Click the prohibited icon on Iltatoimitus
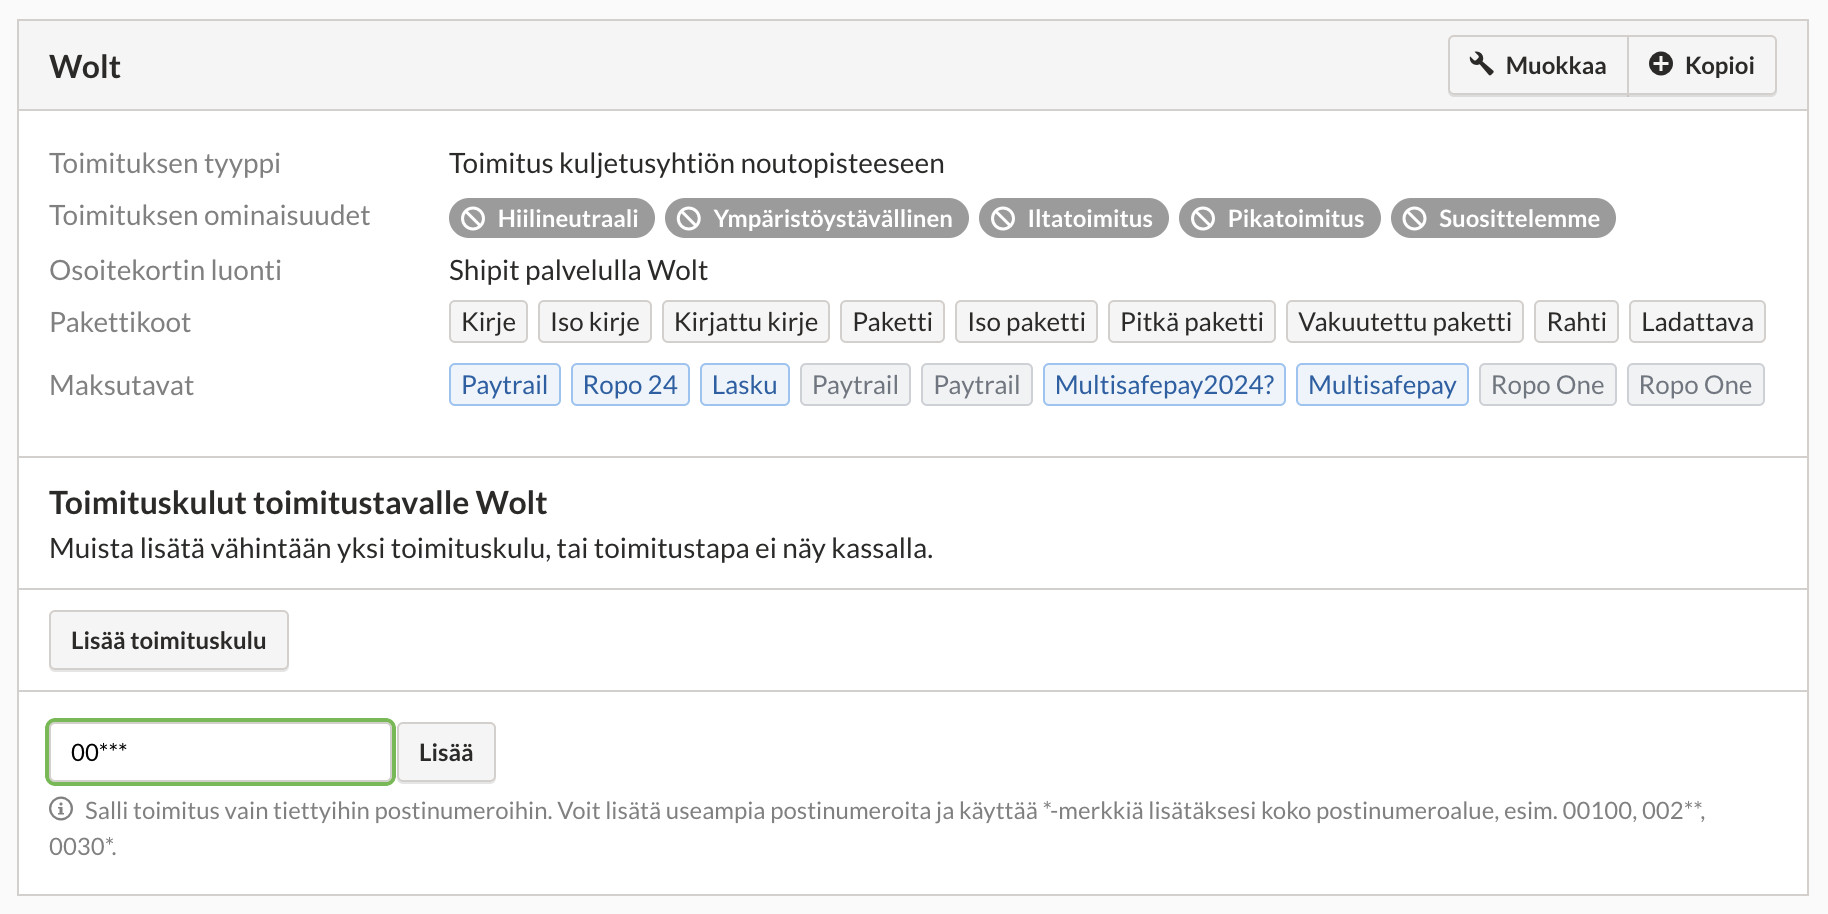The height and width of the screenshot is (914, 1828). pyautogui.click(x=1003, y=218)
